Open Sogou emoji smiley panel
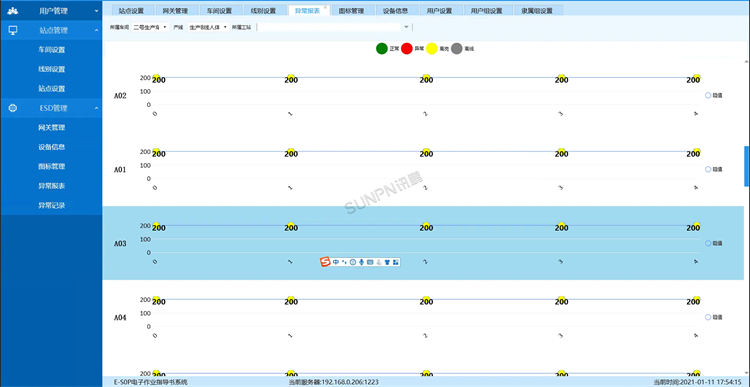Viewport: 750px width, 387px height. 353,262
